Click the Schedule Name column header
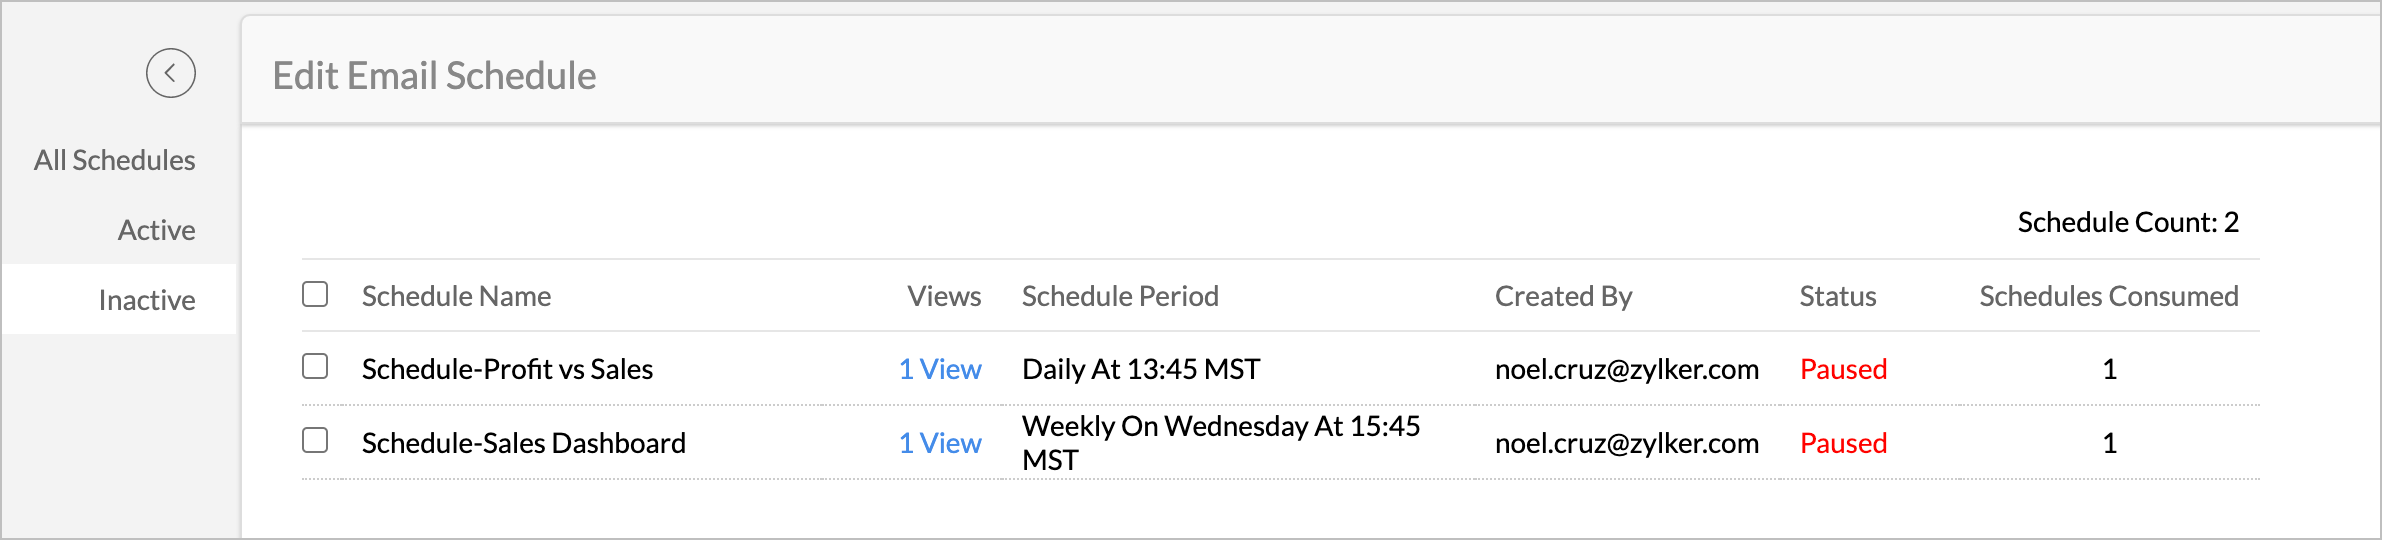 click(x=456, y=296)
